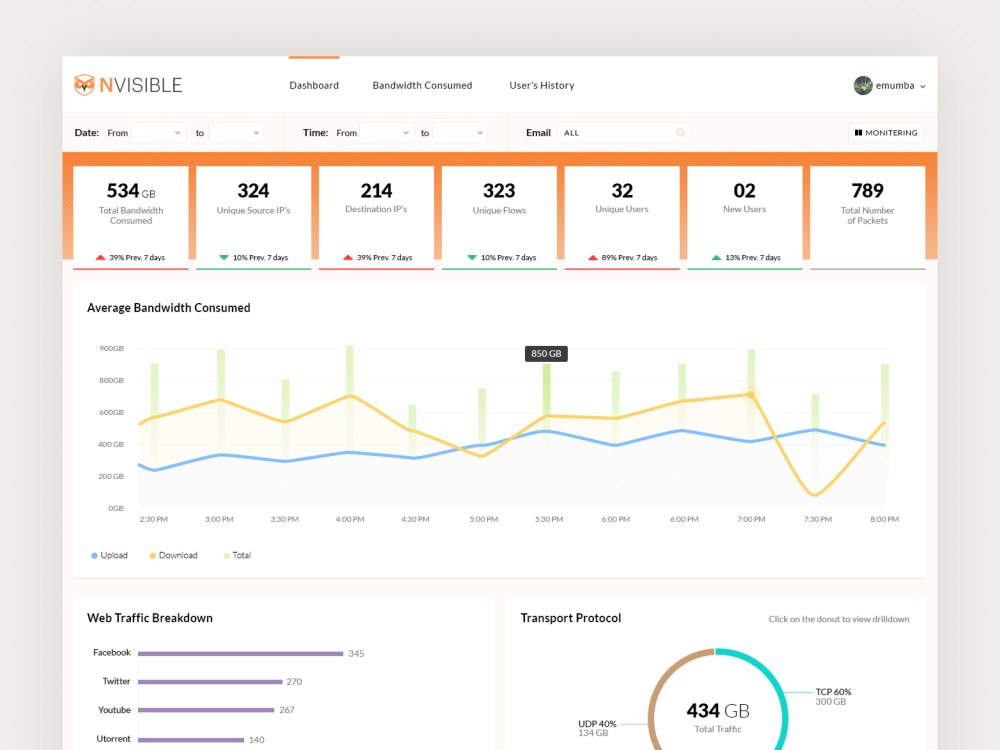
Task: Open the User's History tab
Action: click(x=541, y=85)
